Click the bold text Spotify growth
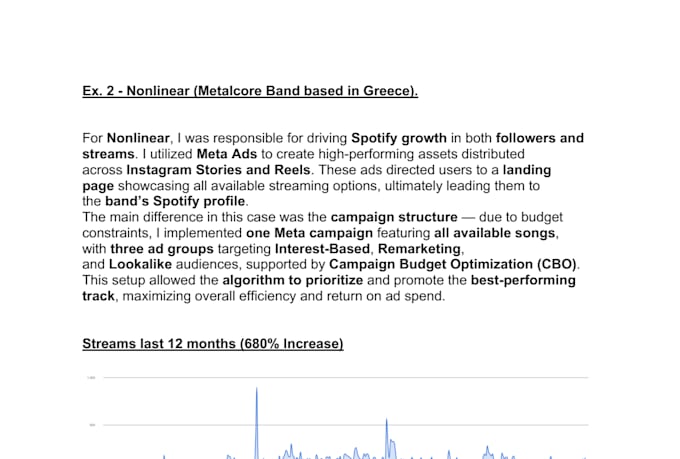This screenshot has height=459, width=680. [399, 138]
